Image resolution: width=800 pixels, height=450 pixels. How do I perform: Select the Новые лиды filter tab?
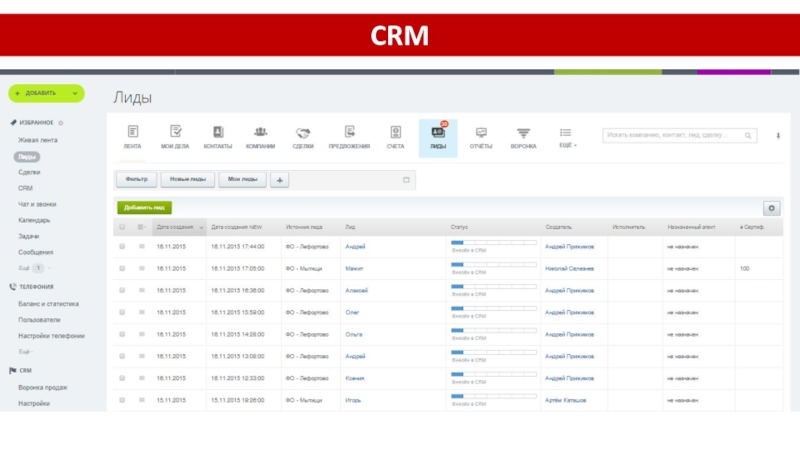coord(188,180)
